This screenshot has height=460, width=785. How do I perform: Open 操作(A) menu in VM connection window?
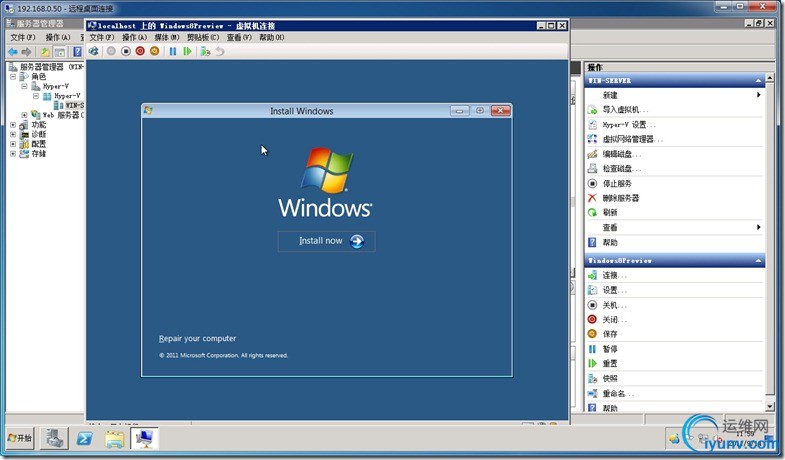tap(134, 38)
